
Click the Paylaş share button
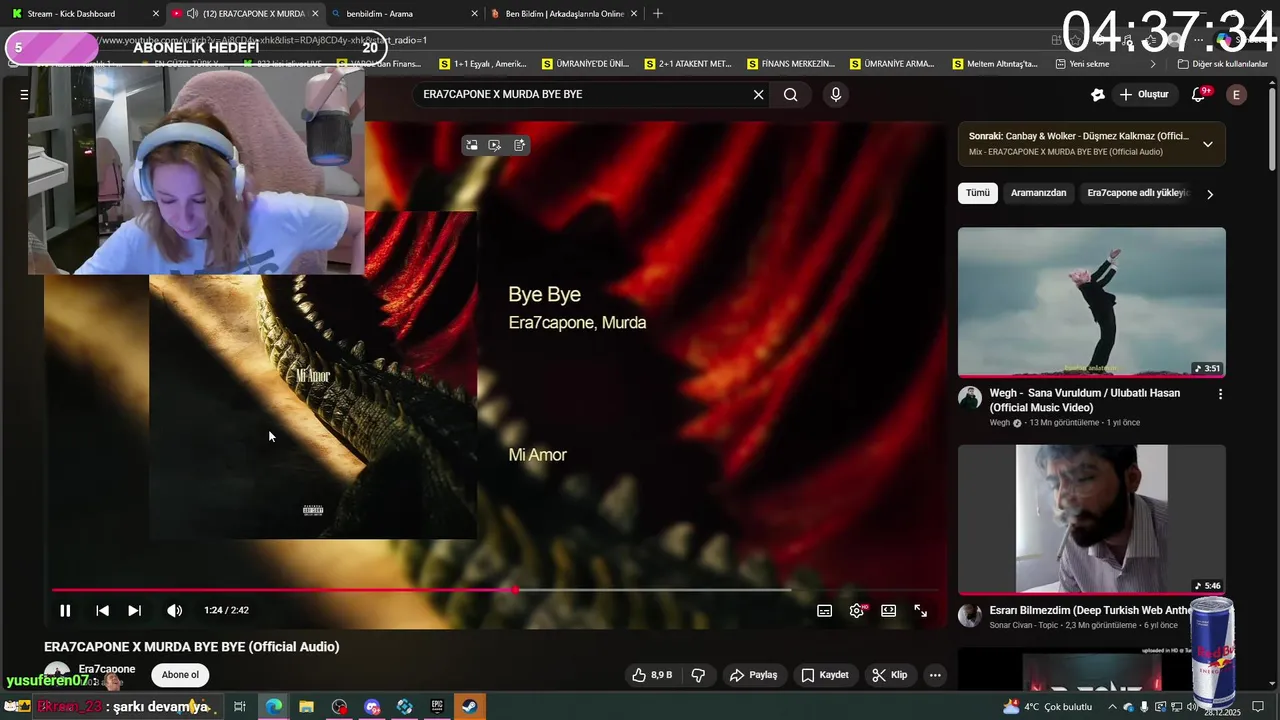point(753,675)
